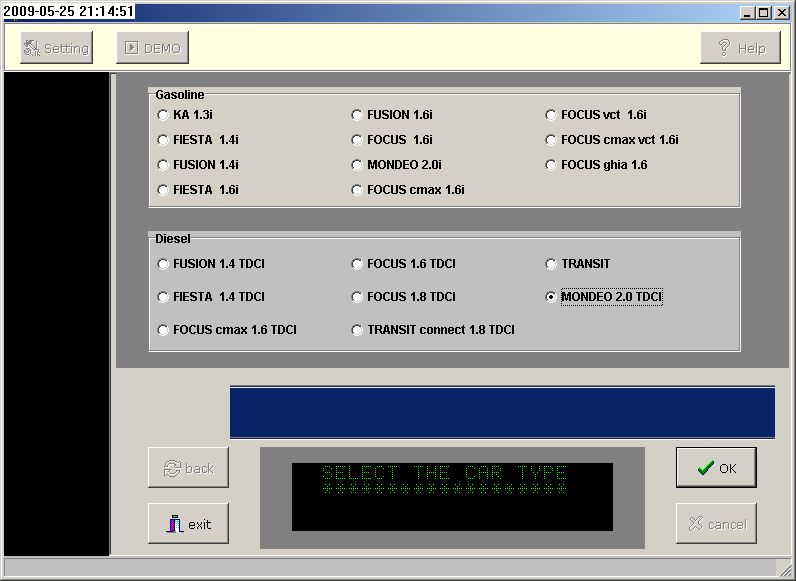Select FOCUS ghia 1.6 option
This screenshot has height=581, width=796.
pyautogui.click(x=552, y=165)
